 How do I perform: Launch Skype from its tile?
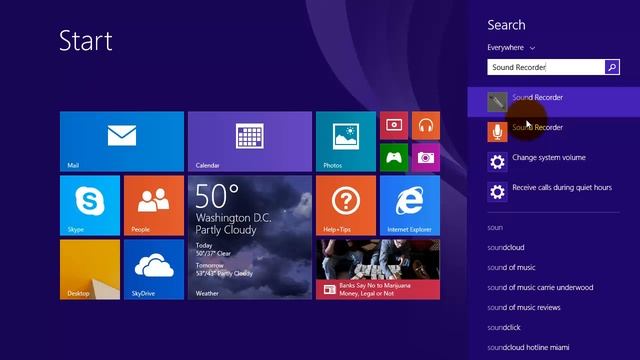[x=90, y=205]
